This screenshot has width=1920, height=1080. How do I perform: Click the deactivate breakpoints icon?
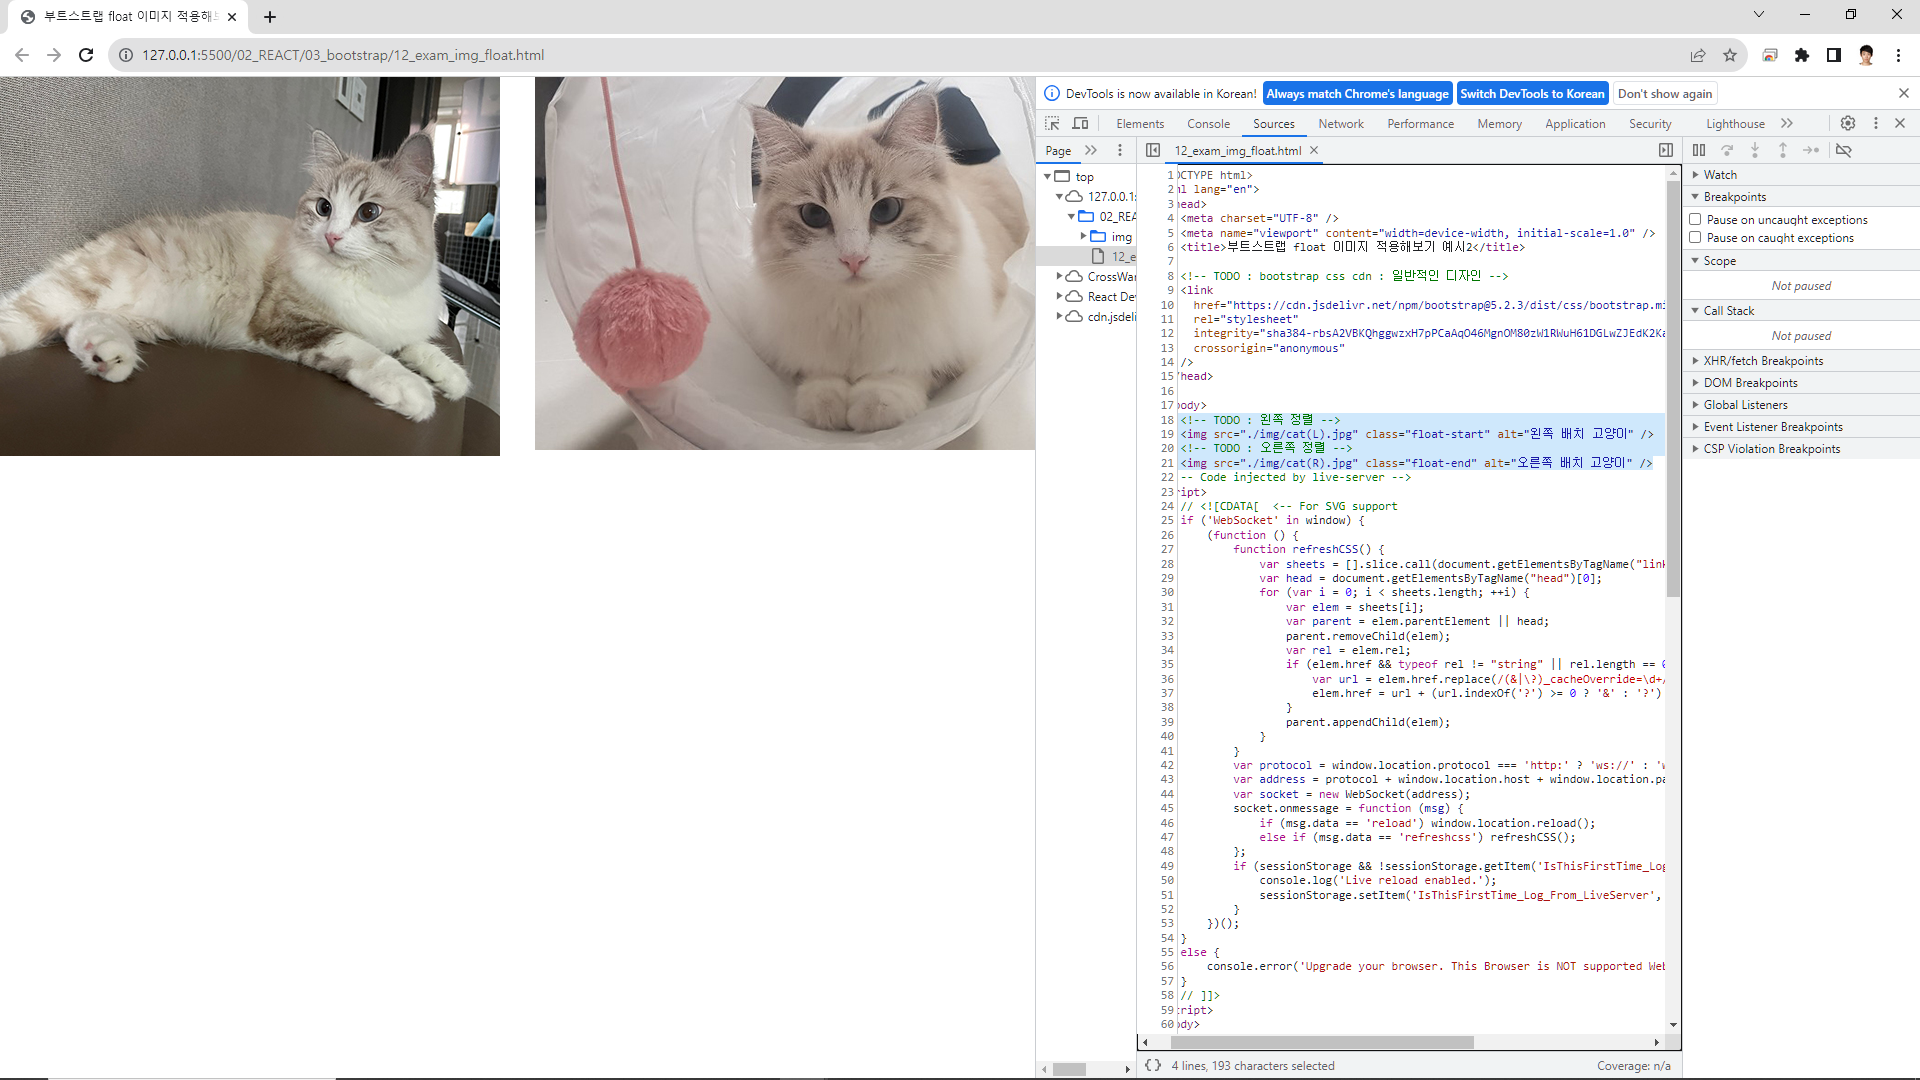point(1844,150)
